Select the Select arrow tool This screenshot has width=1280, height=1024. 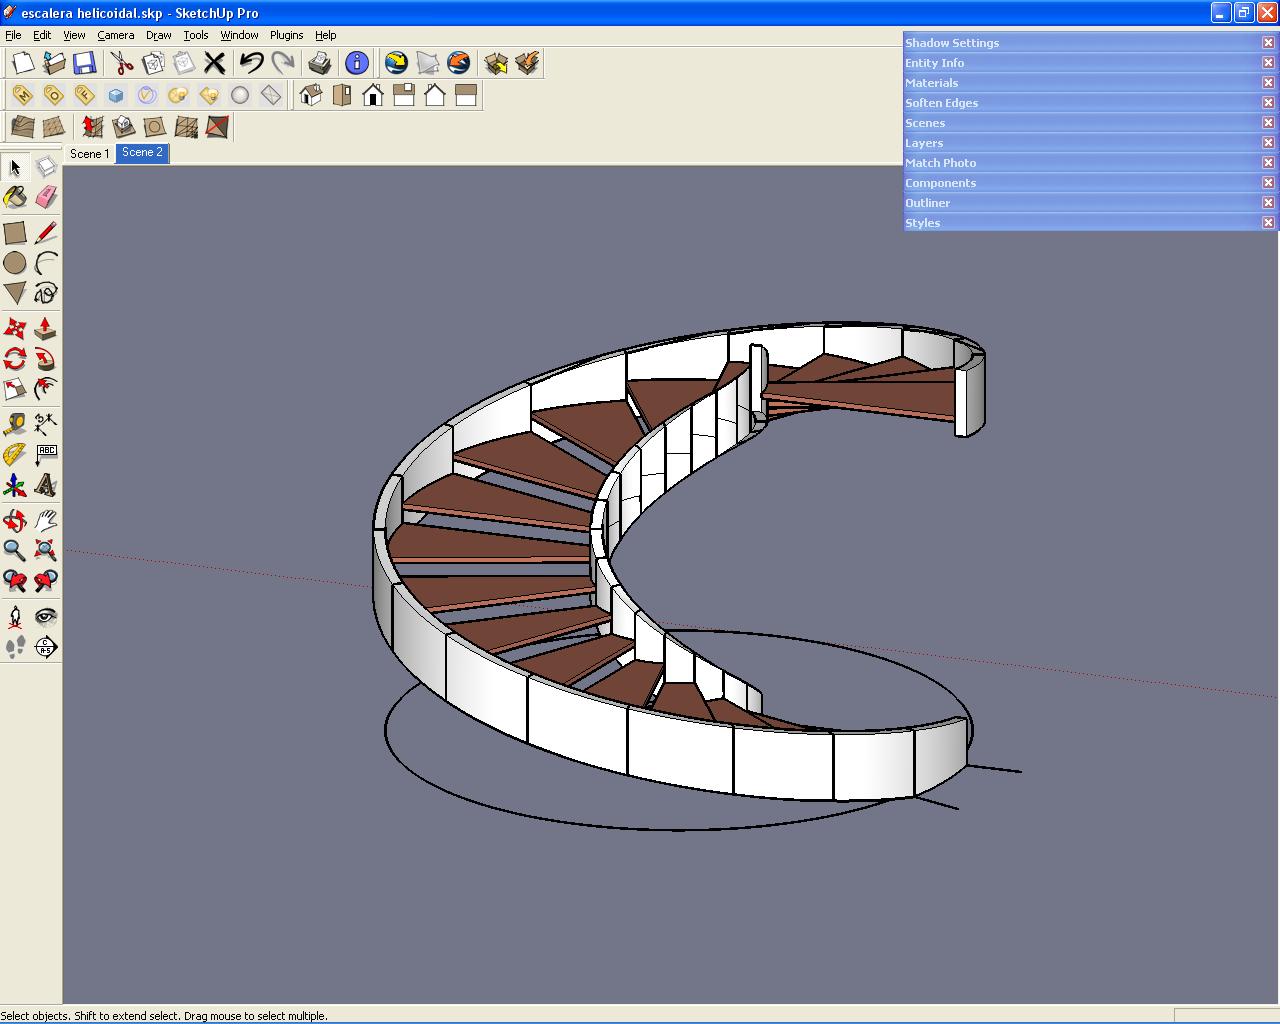tap(15, 168)
